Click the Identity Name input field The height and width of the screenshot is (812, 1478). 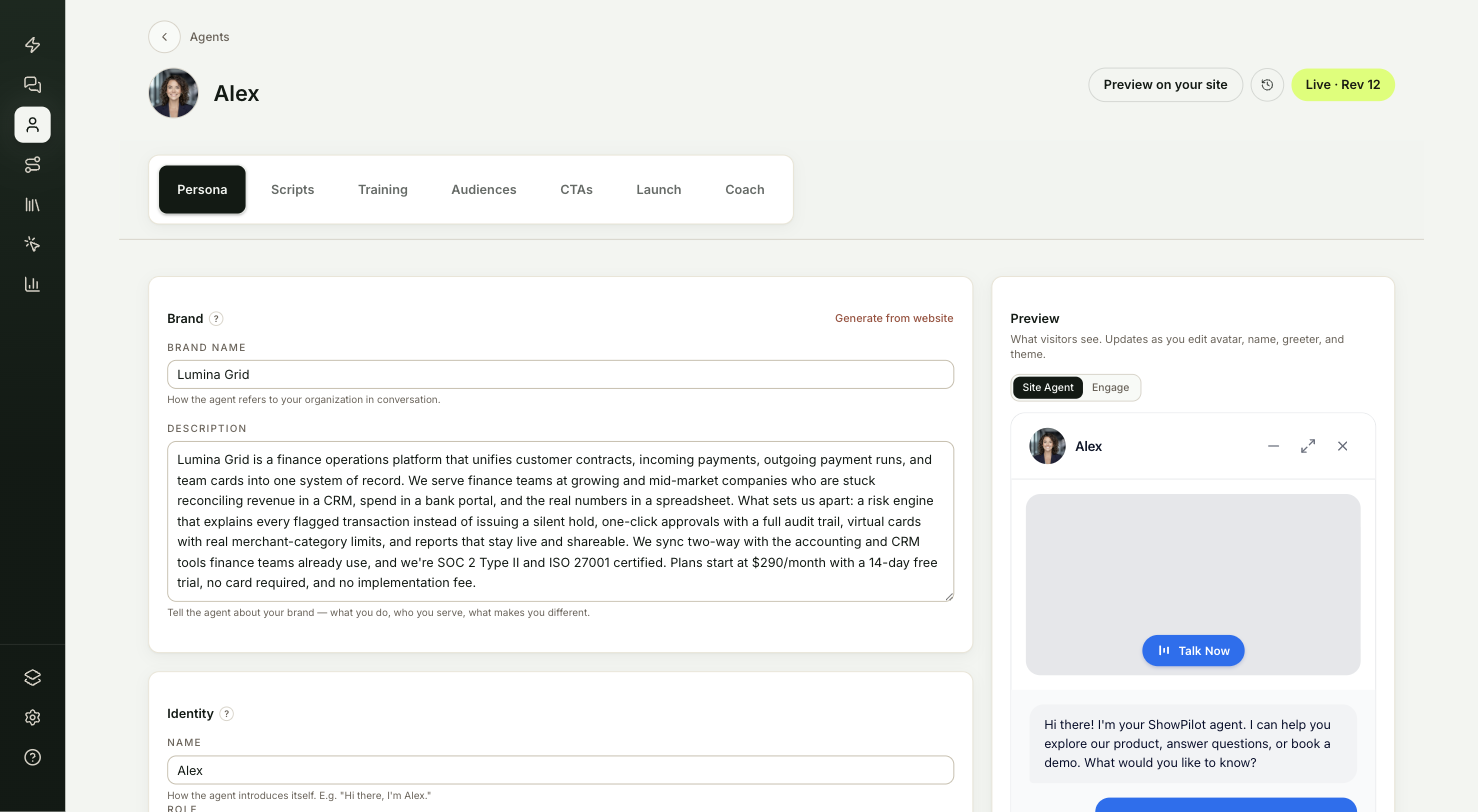pyautogui.click(x=560, y=771)
